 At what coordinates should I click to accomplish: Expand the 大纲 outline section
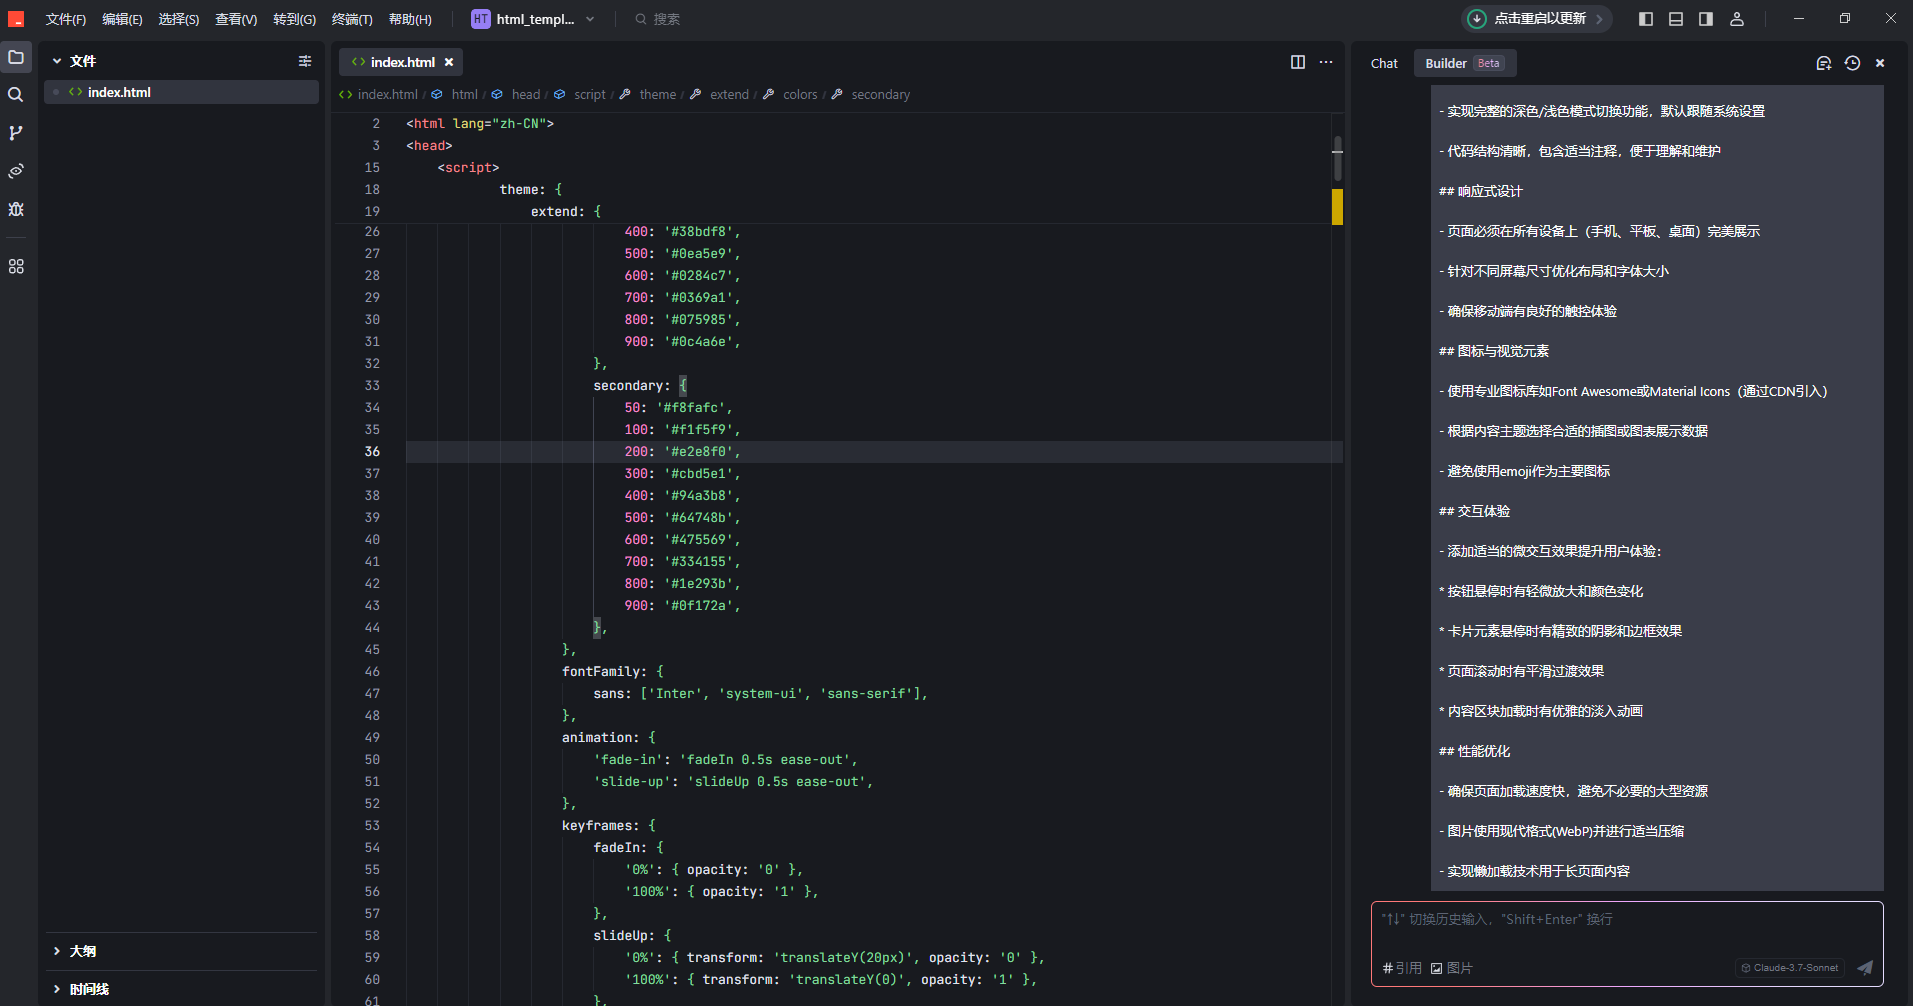coord(82,951)
